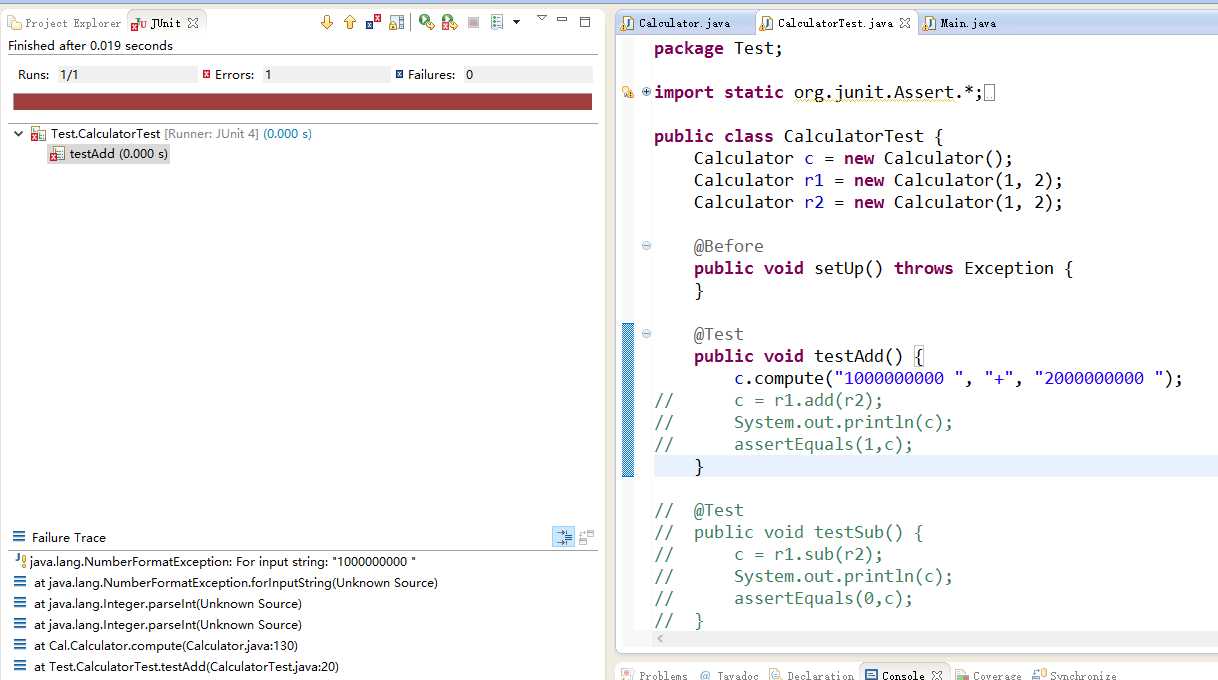Open Problems tab
1218x680 pixels.
click(654, 676)
